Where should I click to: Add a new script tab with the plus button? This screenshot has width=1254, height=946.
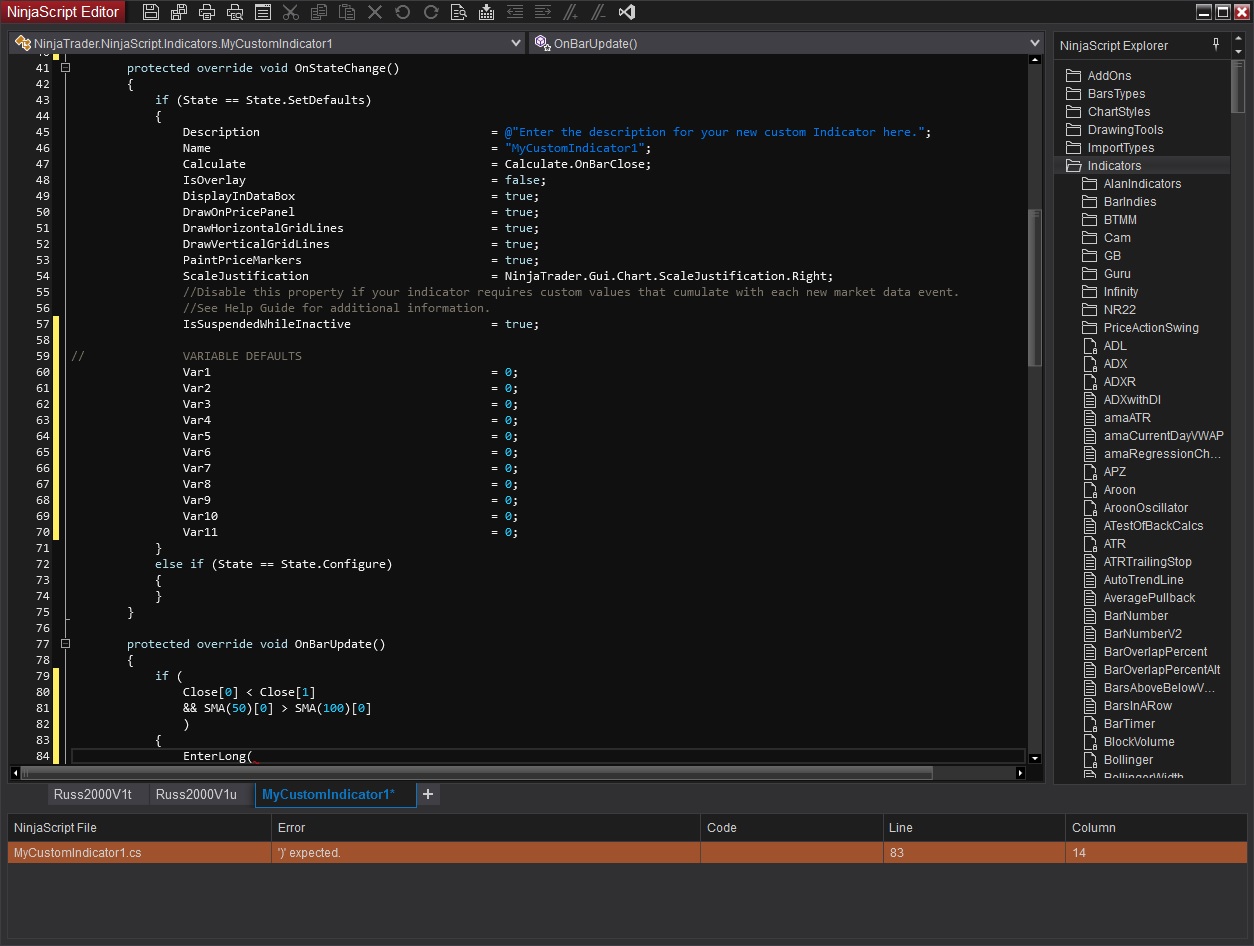[428, 794]
